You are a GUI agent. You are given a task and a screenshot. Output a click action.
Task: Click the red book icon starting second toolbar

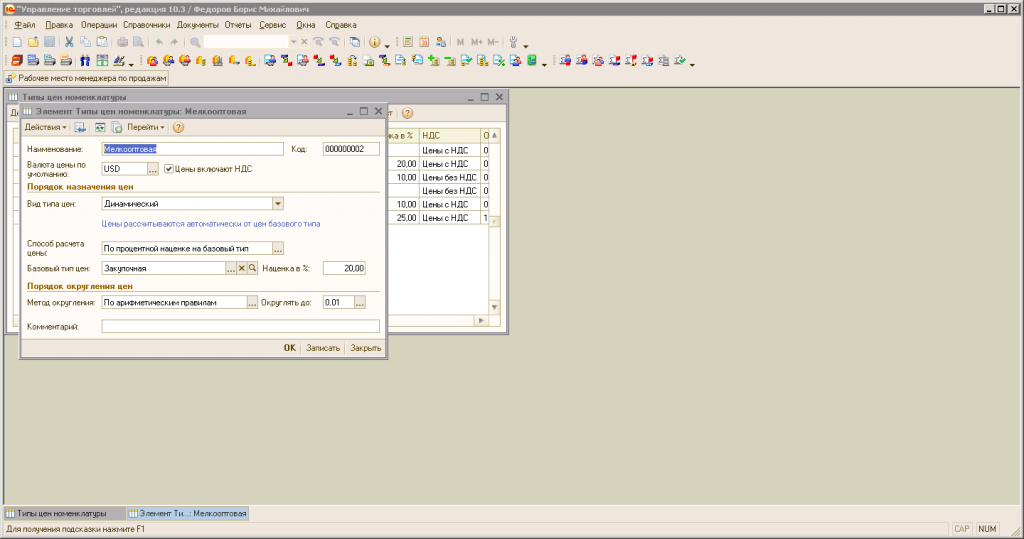tap(17, 61)
